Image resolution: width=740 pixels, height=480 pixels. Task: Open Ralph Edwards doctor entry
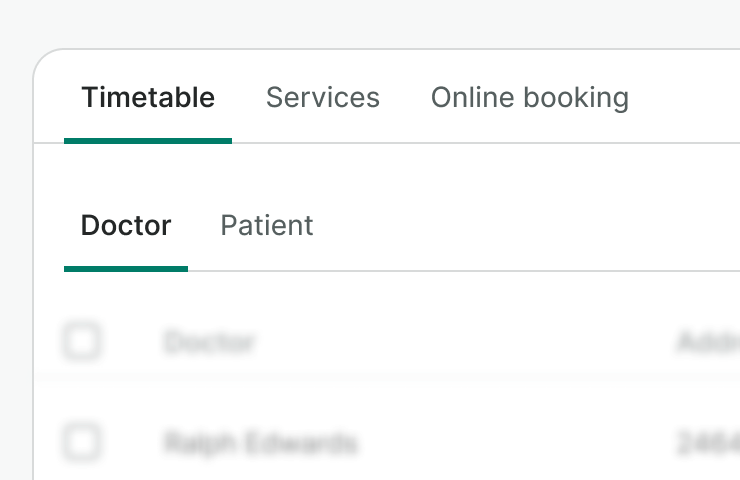click(260, 442)
